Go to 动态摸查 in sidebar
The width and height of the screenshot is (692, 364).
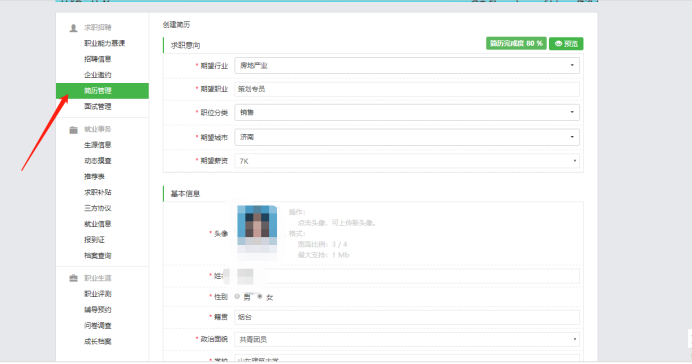tap(98, 161)
